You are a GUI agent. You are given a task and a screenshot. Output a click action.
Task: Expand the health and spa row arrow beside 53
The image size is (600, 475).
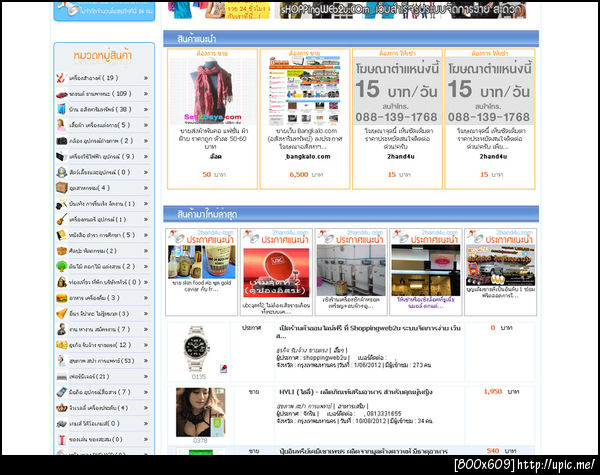(x=146, y=361)
